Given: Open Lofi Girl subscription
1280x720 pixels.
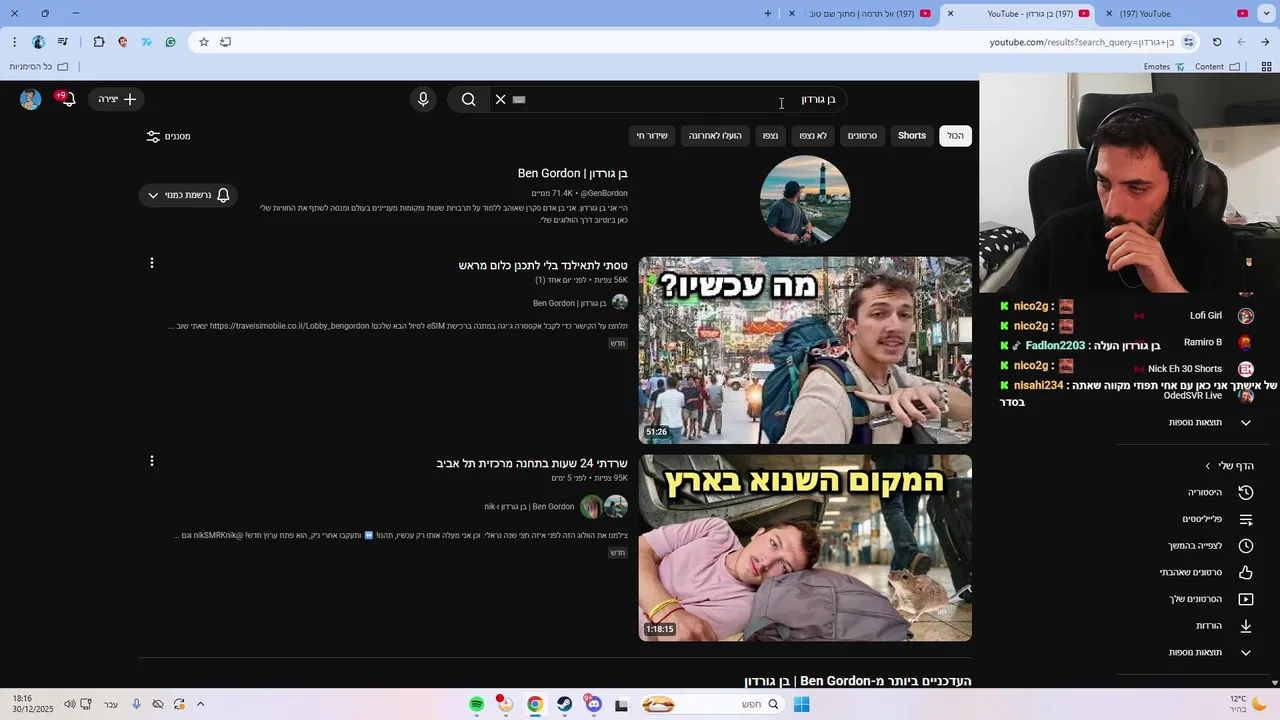Looking at the screenshot, I should pyautogui.click(x=1220, y=316).
